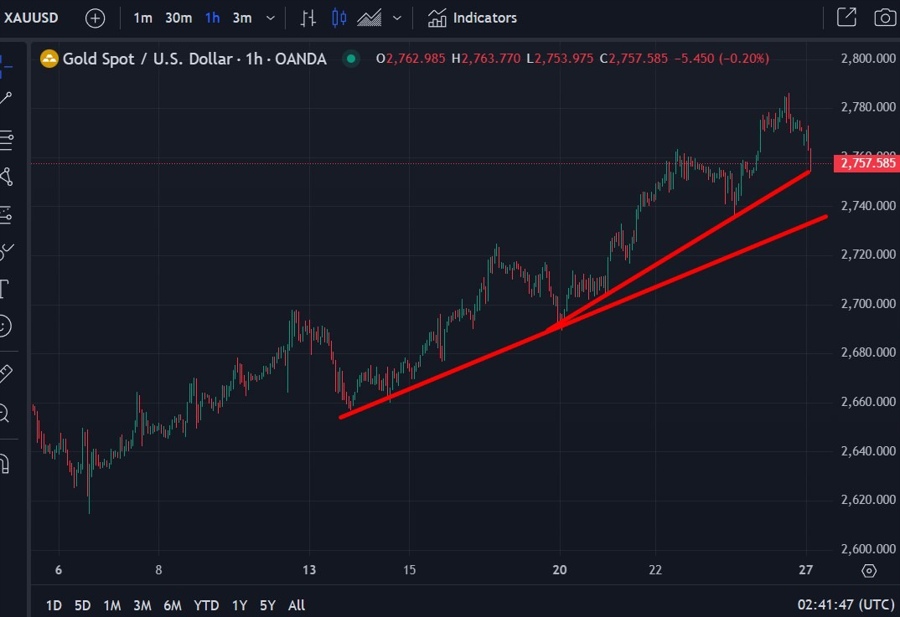Click the high value H2,763.770
The image size is (900, 617).
pyautogui.click(x=486, y=59)
